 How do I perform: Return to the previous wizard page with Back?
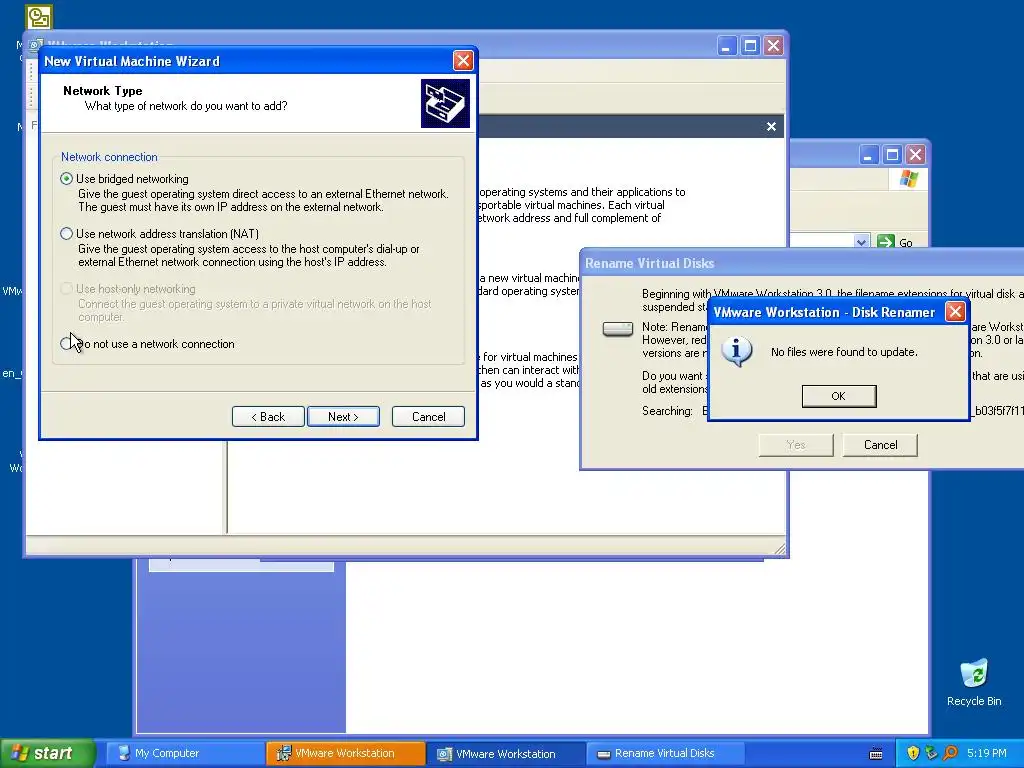[268, 417]
